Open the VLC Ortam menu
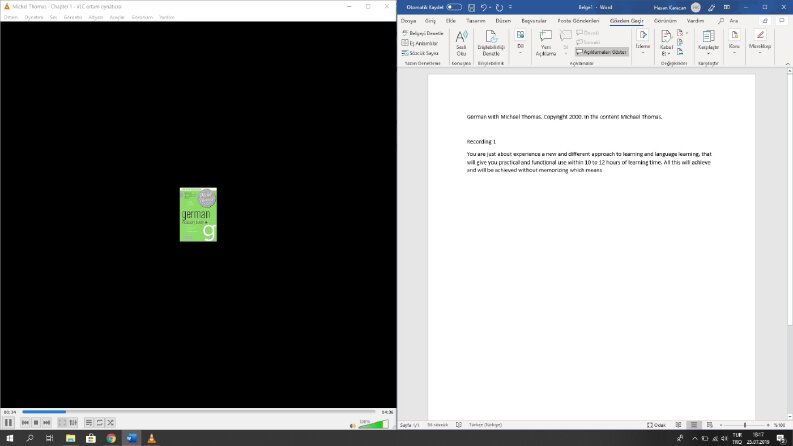The height and width of the screenshot is (446, 793). [11, 17]
